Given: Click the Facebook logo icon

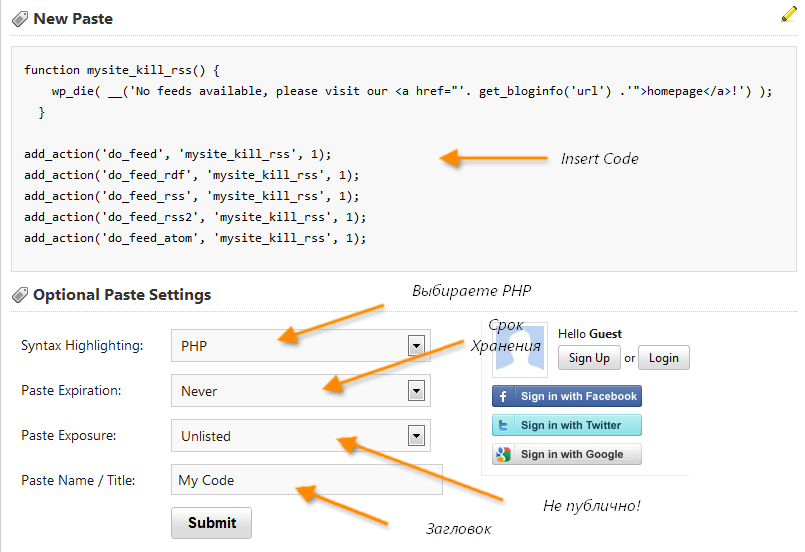Looking at the screenshot, I should tap(503, 396).
